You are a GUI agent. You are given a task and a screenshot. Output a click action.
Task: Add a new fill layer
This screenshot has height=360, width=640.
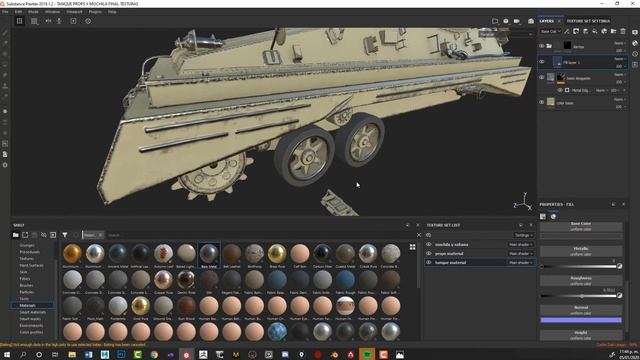click(x=595, y=31)
